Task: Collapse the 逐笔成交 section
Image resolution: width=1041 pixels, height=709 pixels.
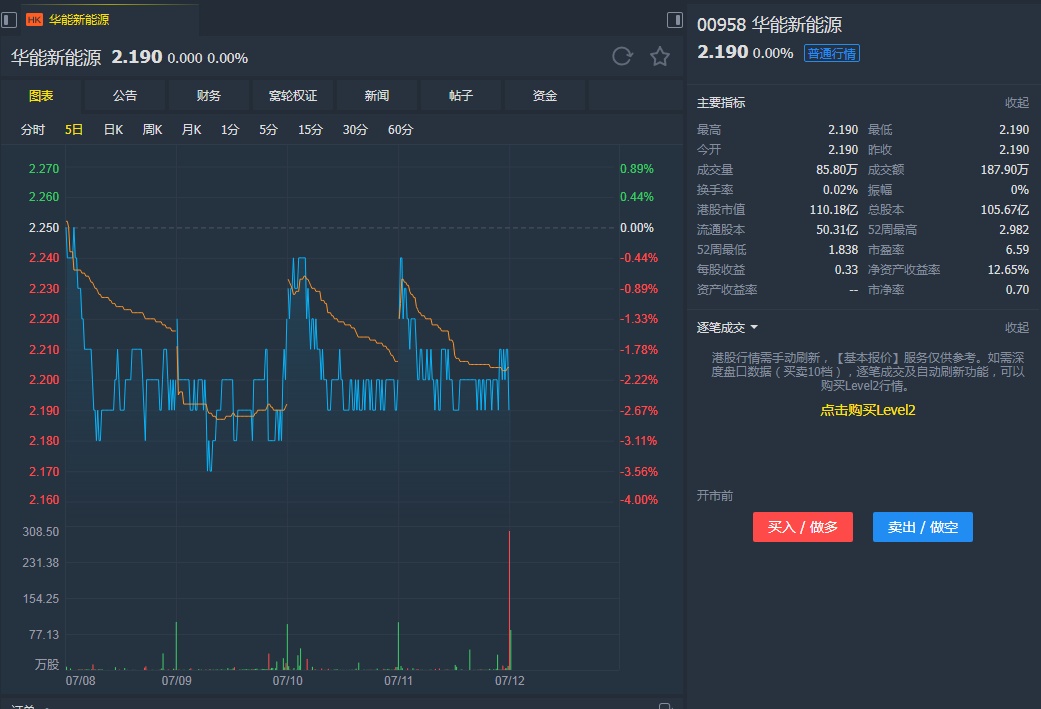Action: [x=1016, y=327]
